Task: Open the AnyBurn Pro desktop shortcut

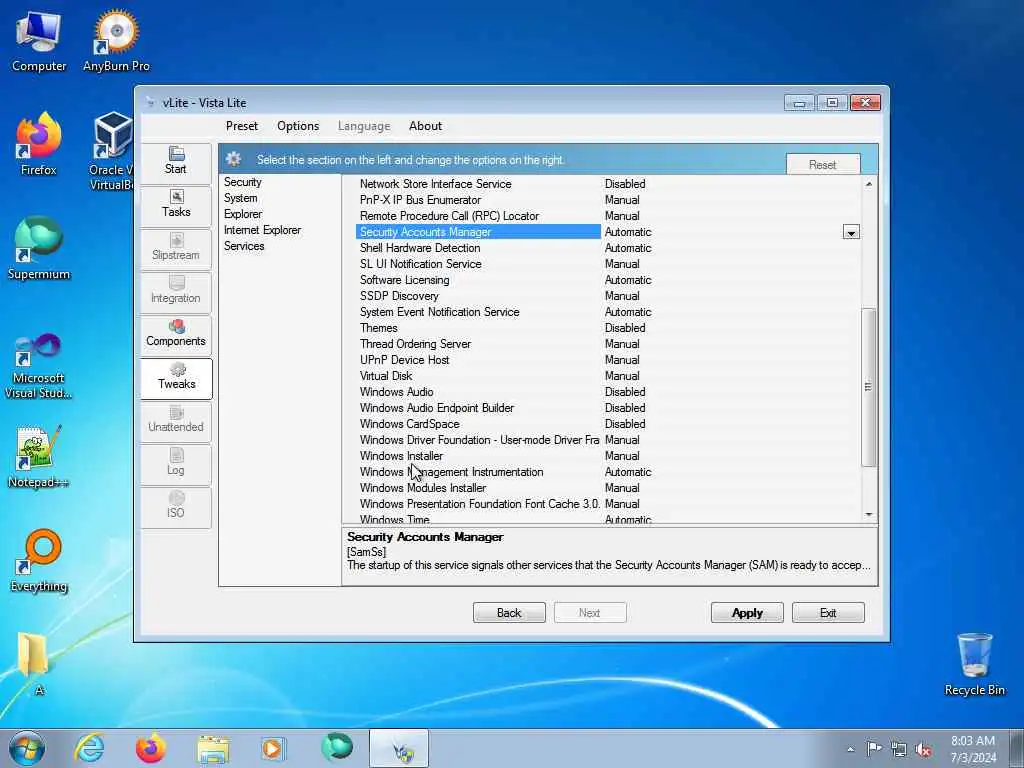Action: pos(116,40)
